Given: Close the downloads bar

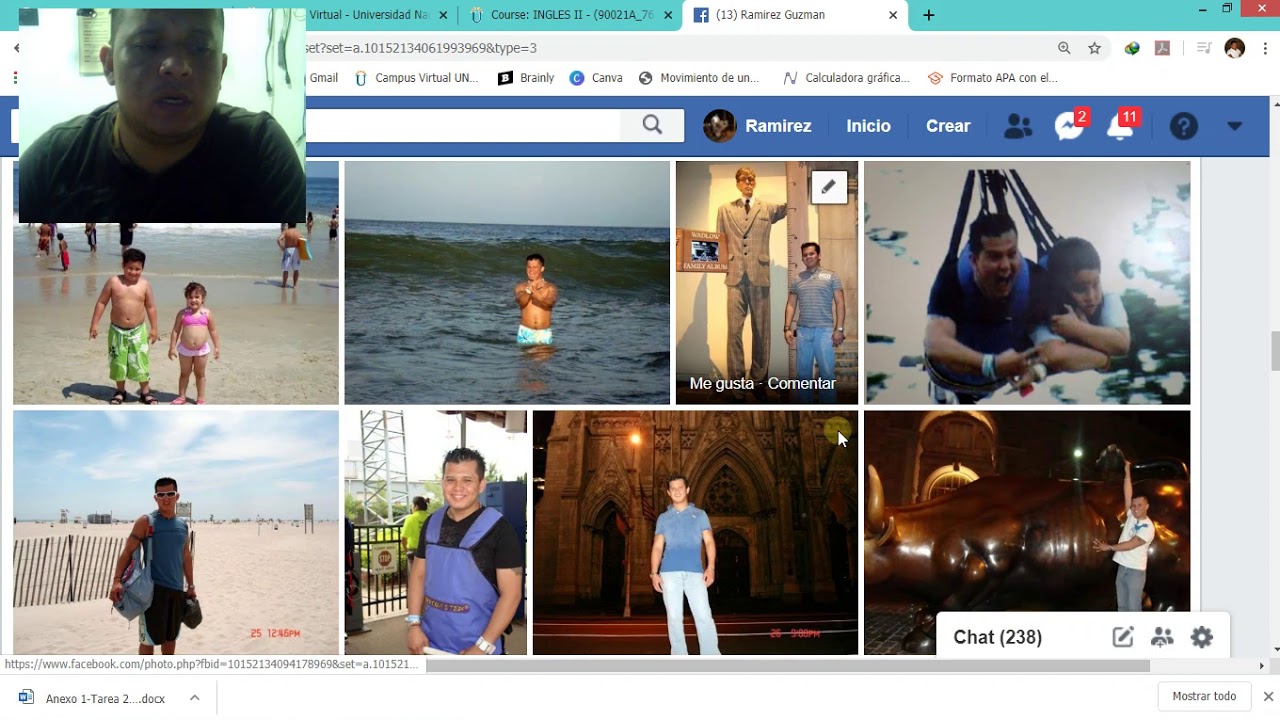Looking at the screenshot, I should (1268, 696).
